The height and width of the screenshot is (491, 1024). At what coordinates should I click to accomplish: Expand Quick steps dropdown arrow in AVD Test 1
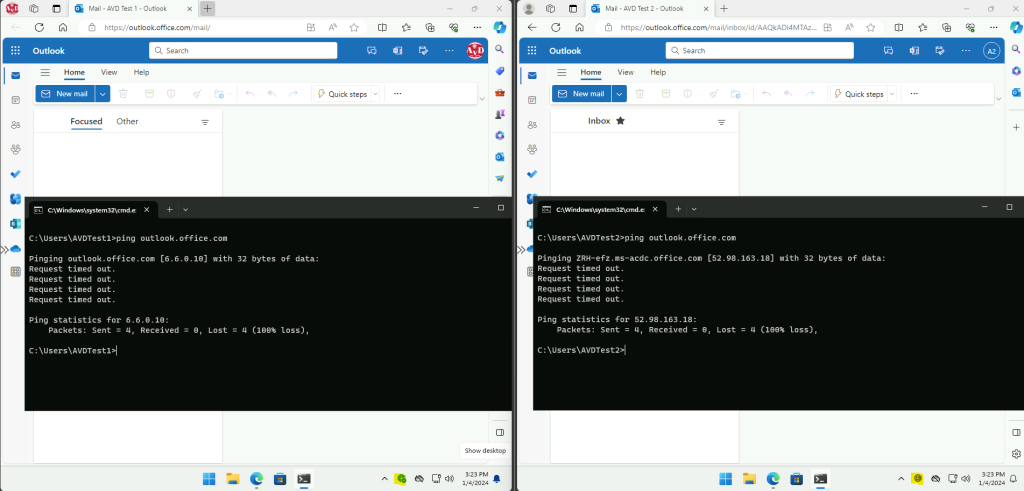[x=375, y=94]
